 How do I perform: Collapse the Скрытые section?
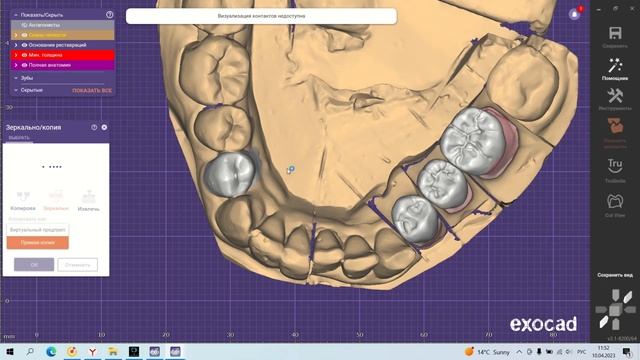tap(16, 90)
